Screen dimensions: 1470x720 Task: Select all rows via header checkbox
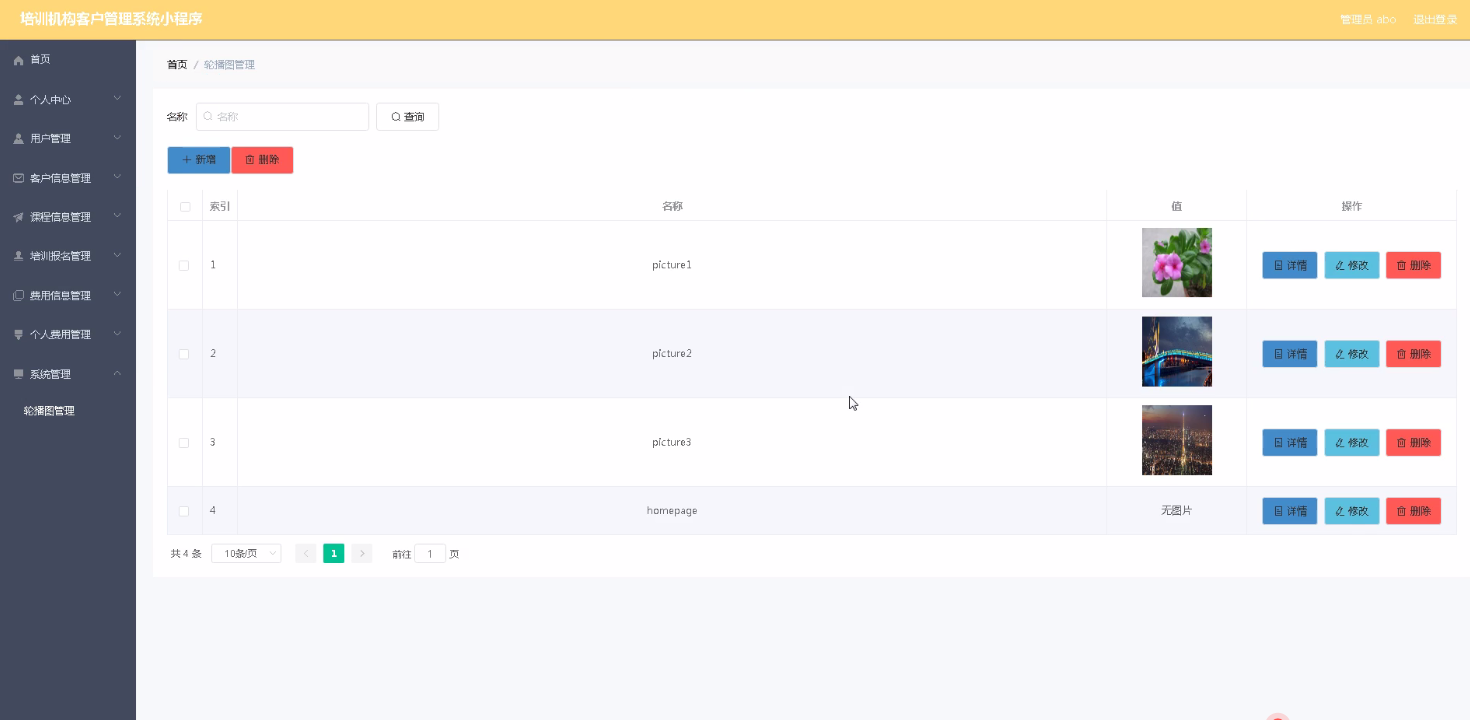pos(184,205)
